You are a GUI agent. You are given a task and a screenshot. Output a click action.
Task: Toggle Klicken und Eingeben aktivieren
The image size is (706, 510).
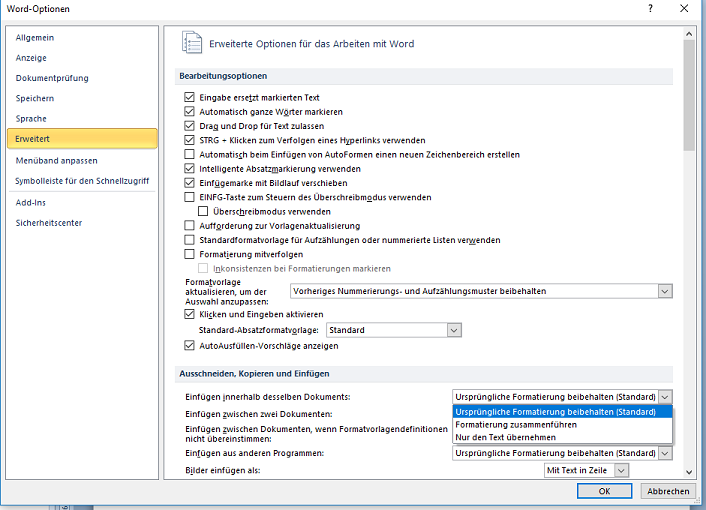190,314
